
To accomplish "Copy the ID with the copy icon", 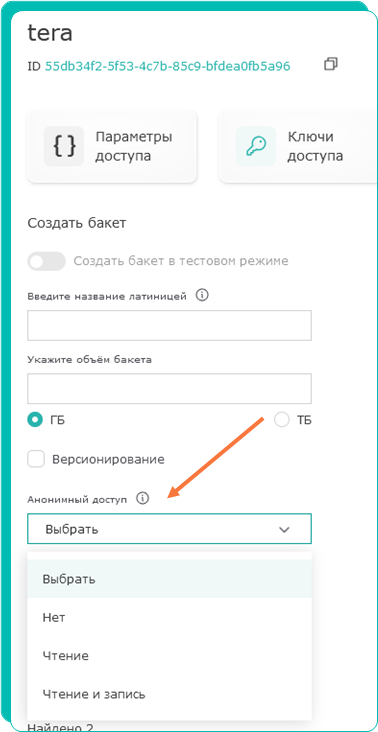I will pyautogui.click(x=331, y=64).
